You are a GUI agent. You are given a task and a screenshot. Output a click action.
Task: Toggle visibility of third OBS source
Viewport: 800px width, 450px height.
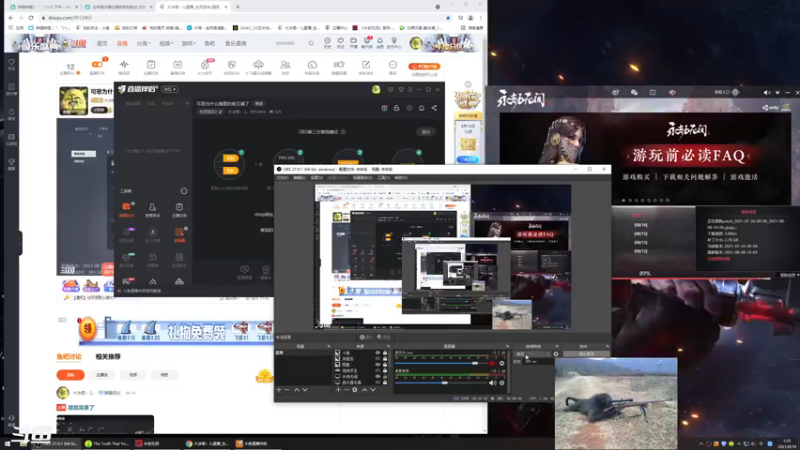click(378, 364)
